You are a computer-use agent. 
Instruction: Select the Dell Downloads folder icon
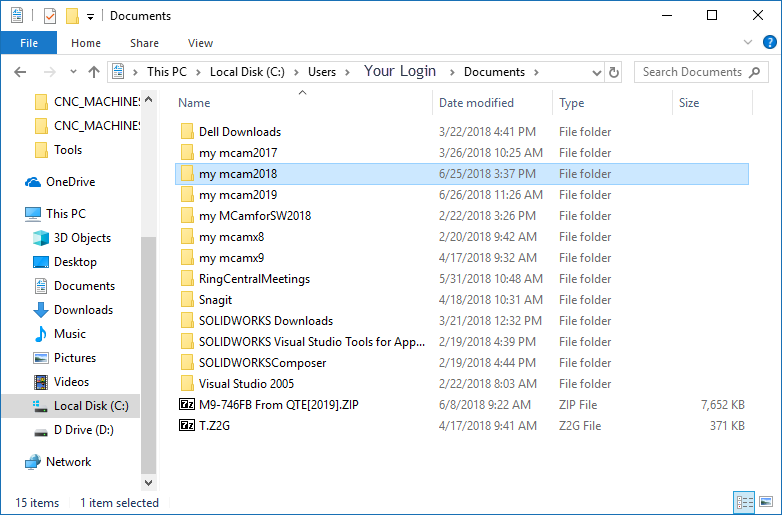point(187,132)
